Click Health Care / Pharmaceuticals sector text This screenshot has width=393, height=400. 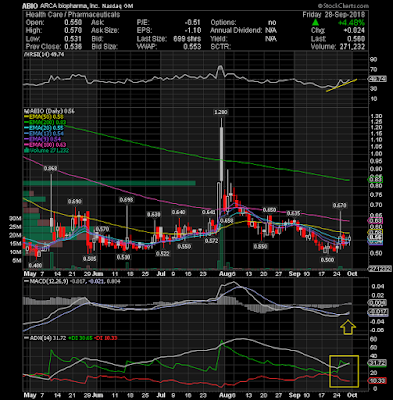point(73,15)
